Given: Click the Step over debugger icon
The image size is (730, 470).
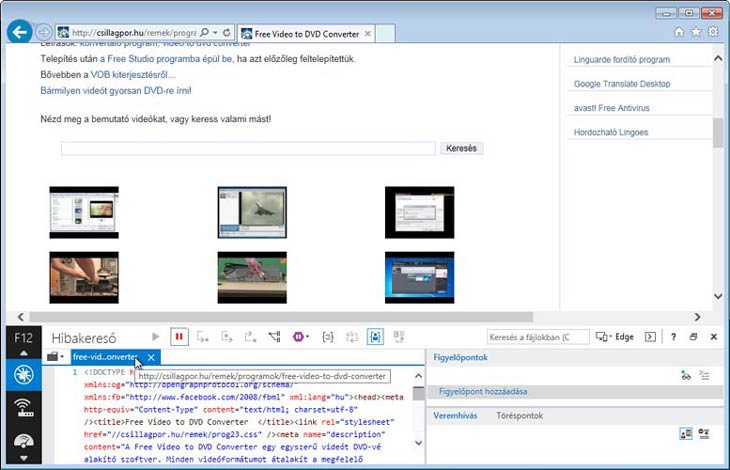Looking at the screenshot, I should [x=227, y=336].
